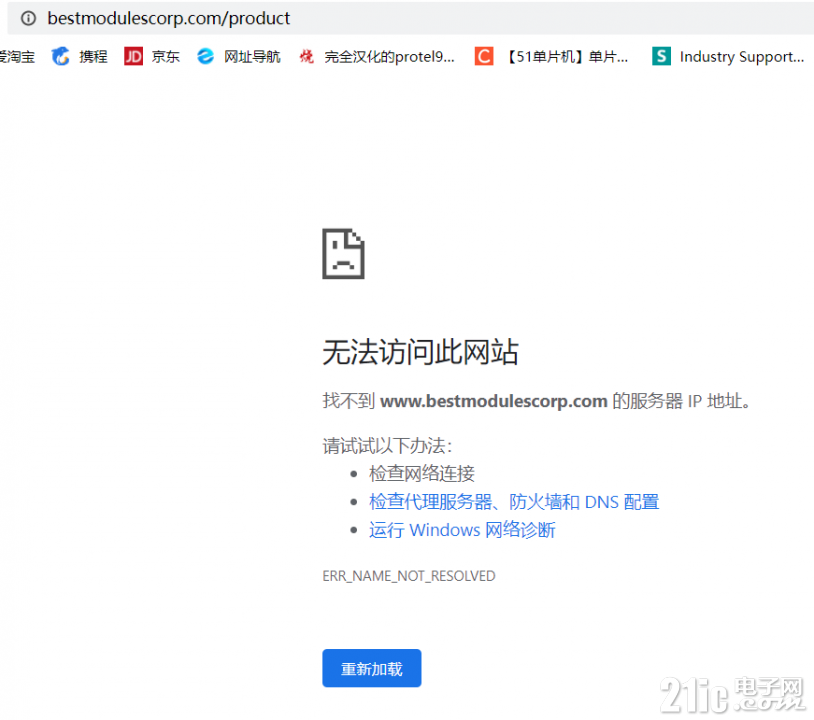Click the address bar URL bestmodulescorp.com/product
814x720 pixels.
click(168, 19)
